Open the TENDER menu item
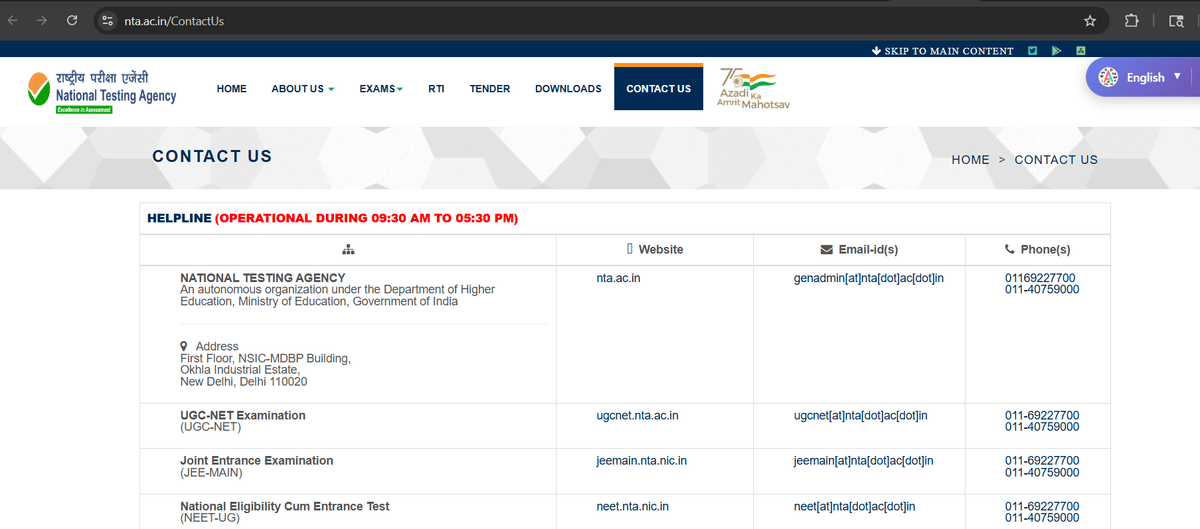1200x529 pixels. (490, 89)
